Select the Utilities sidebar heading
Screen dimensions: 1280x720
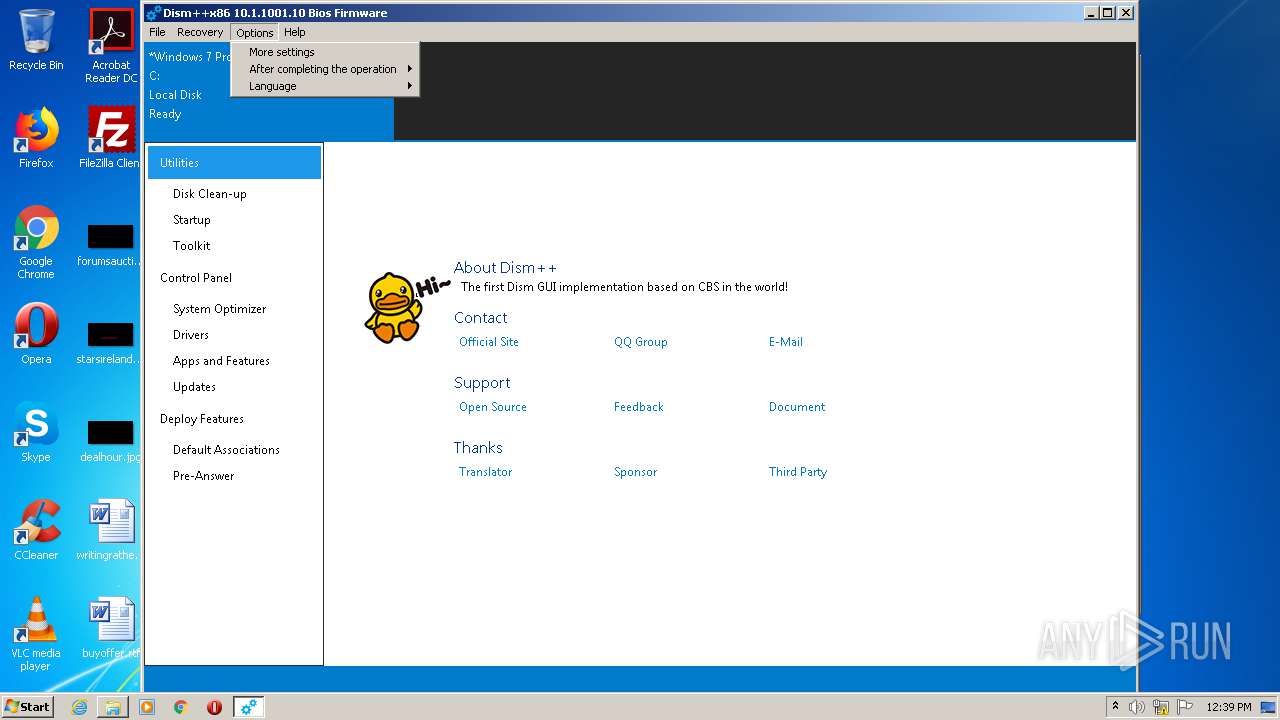click(234, 162)
